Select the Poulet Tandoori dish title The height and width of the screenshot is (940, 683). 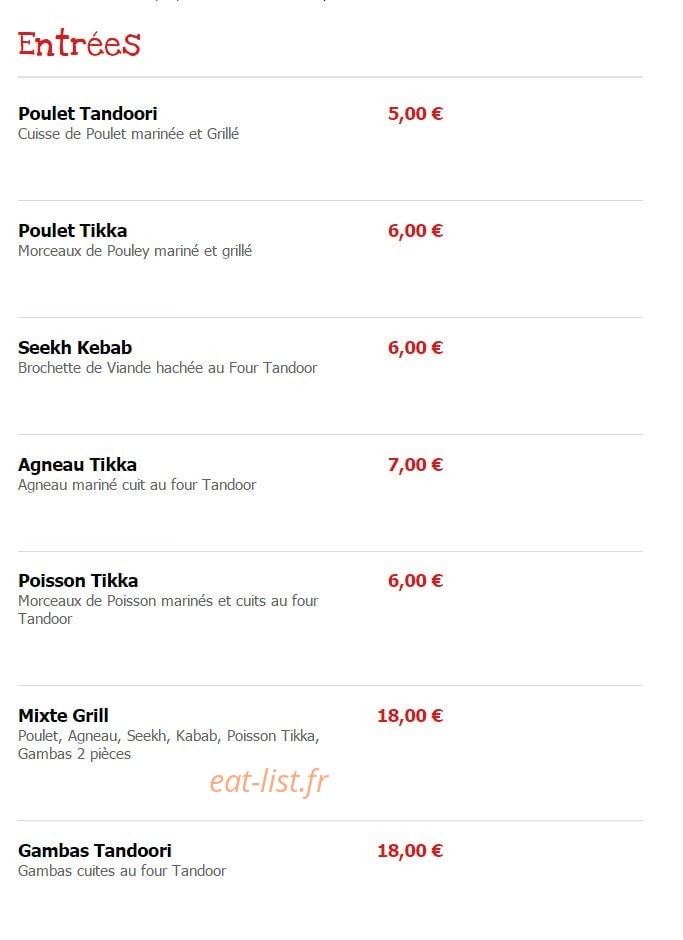(88, 113)
